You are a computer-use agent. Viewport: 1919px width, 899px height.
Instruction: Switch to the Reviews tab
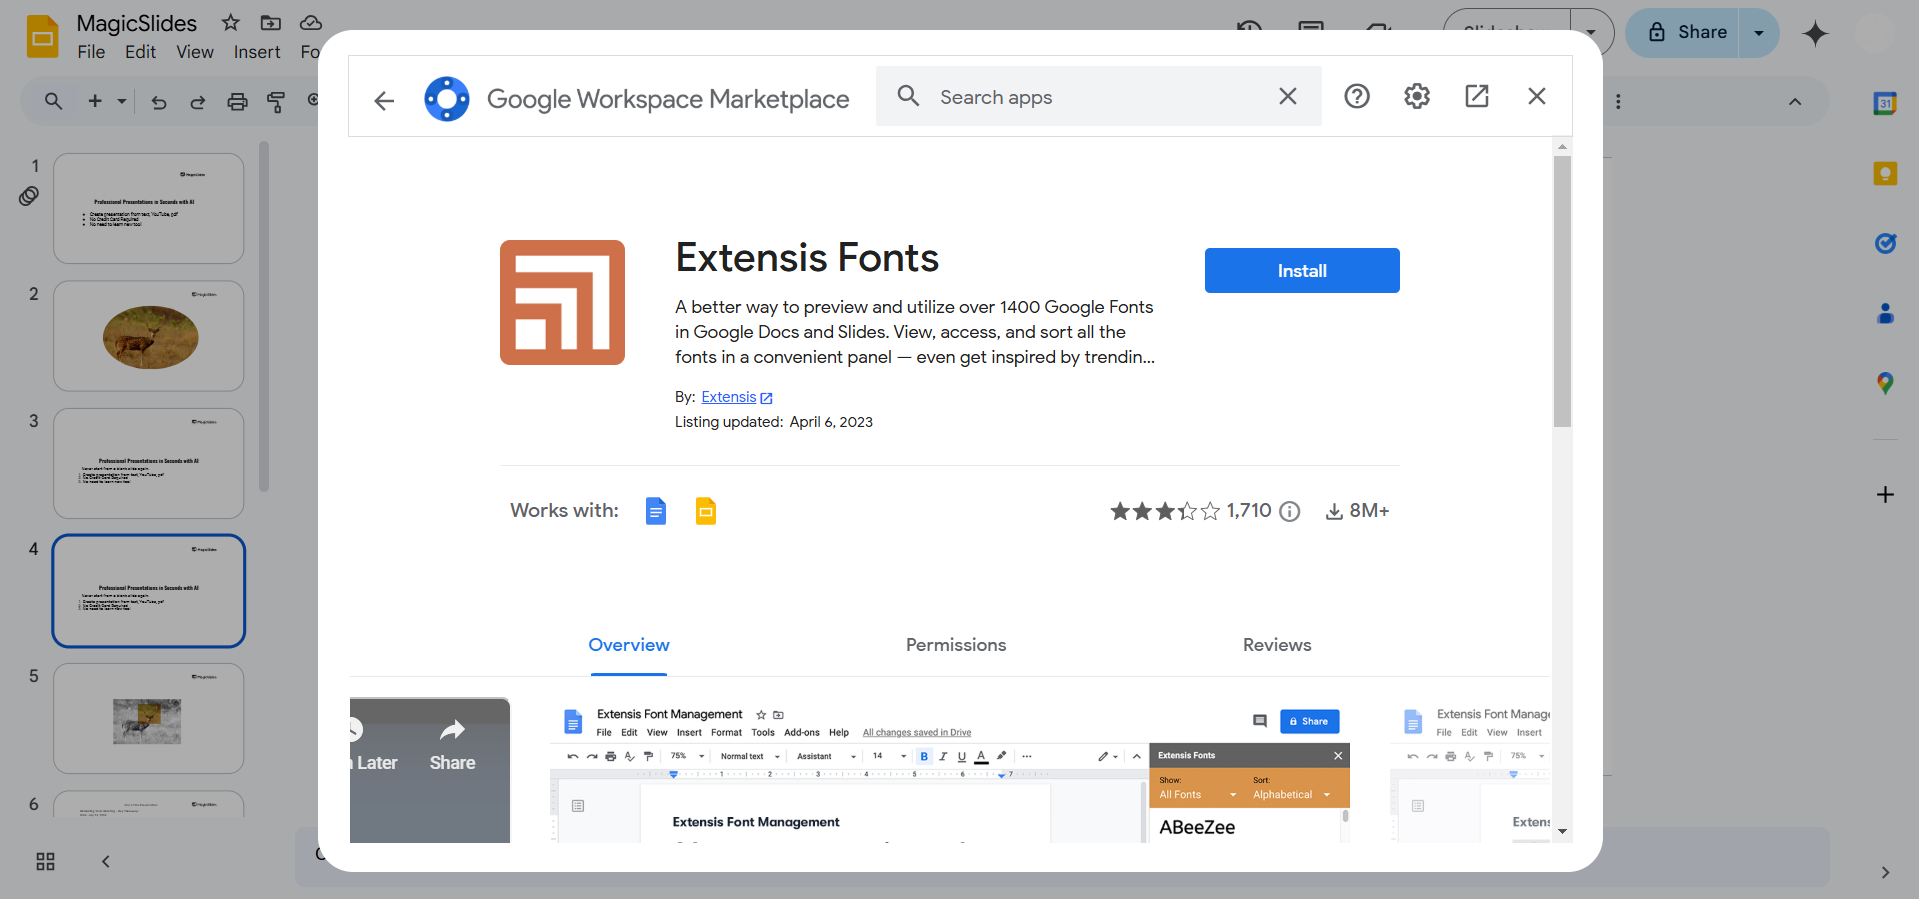[1276, 645]
